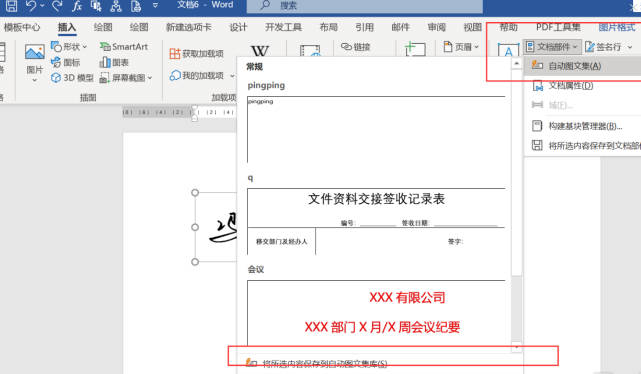641x374 pixels.
Task: Open the 开发工具 tab
Action: point(283,27)
